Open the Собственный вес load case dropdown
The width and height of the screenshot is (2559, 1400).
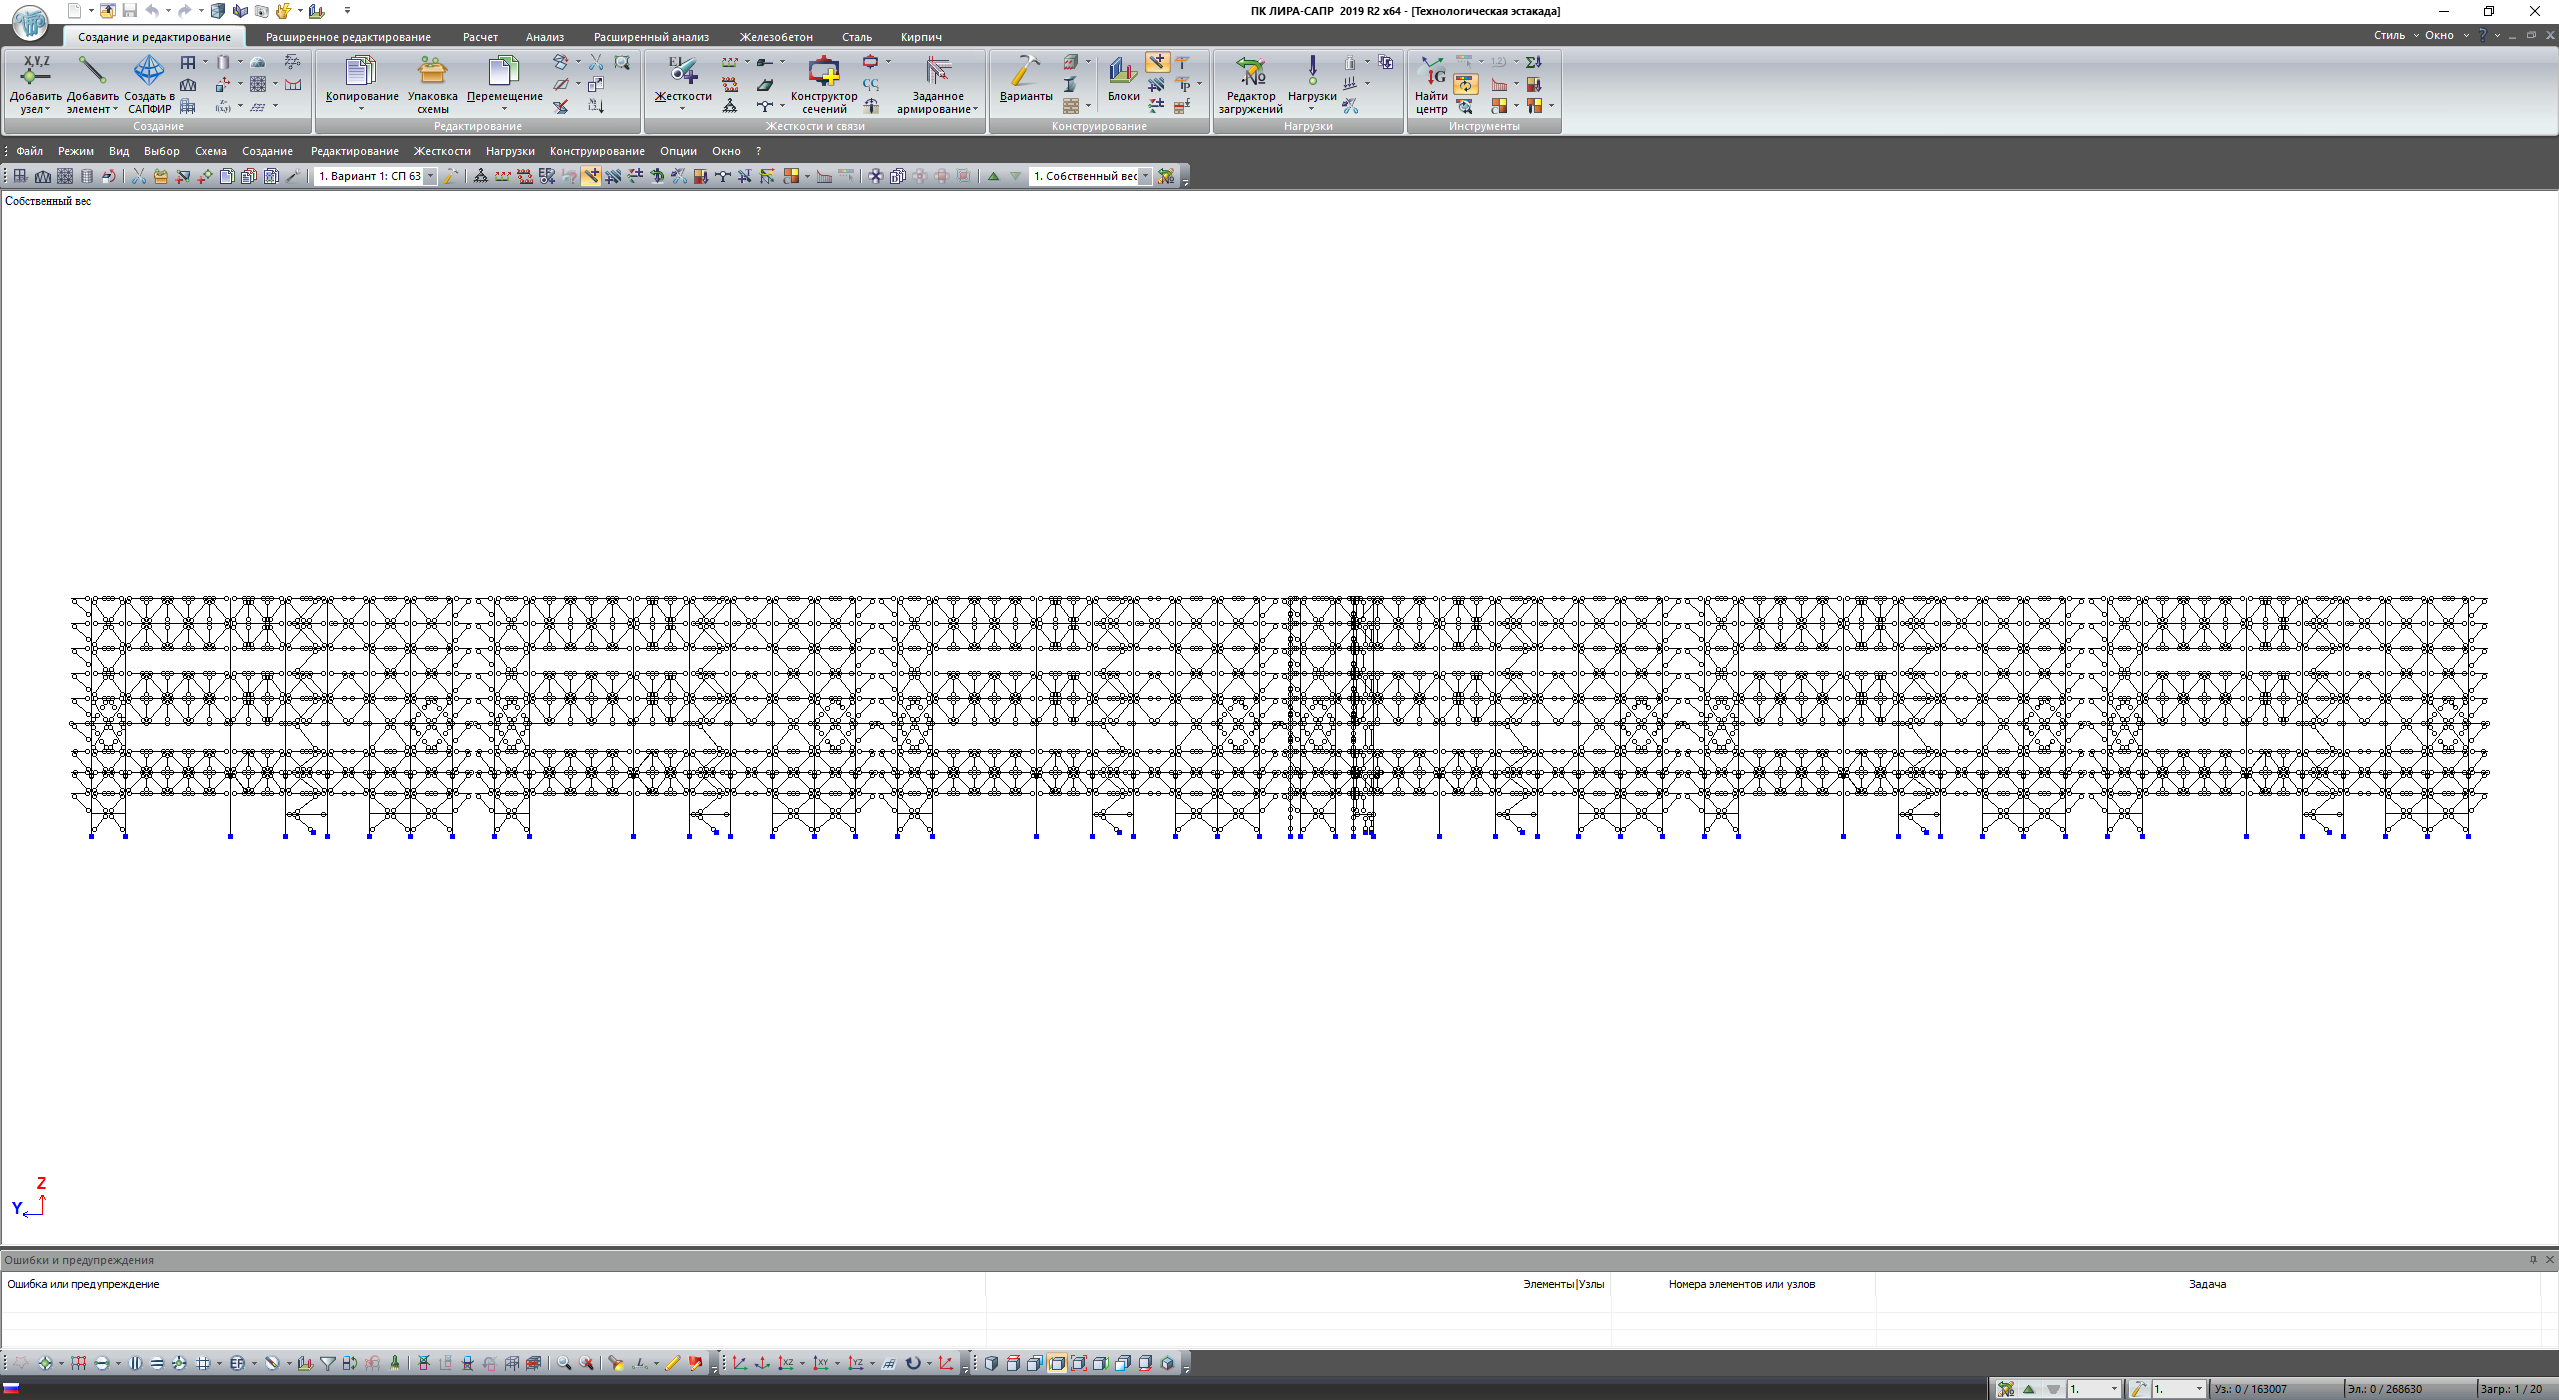click(x=1145, y=176)
